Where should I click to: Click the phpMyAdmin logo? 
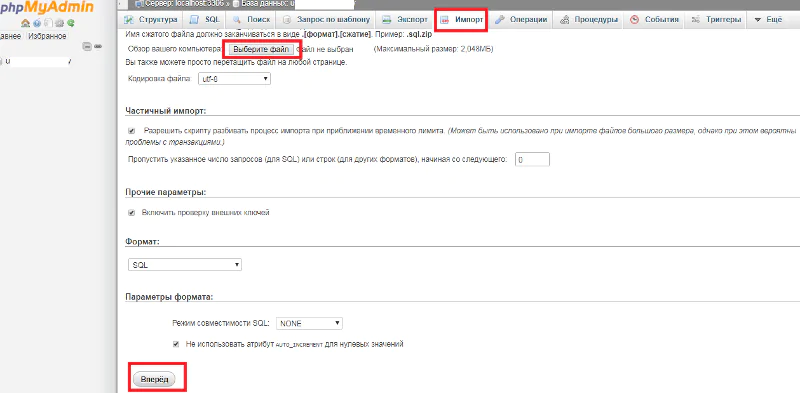pos(47,8)
